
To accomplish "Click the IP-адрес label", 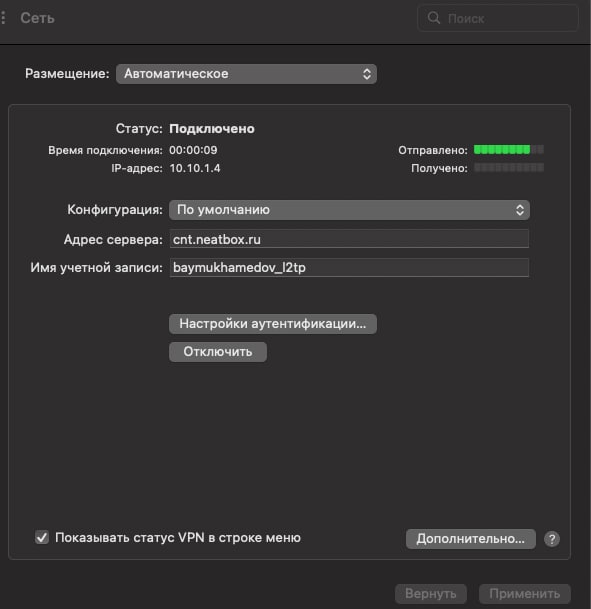I will point(137,168).
